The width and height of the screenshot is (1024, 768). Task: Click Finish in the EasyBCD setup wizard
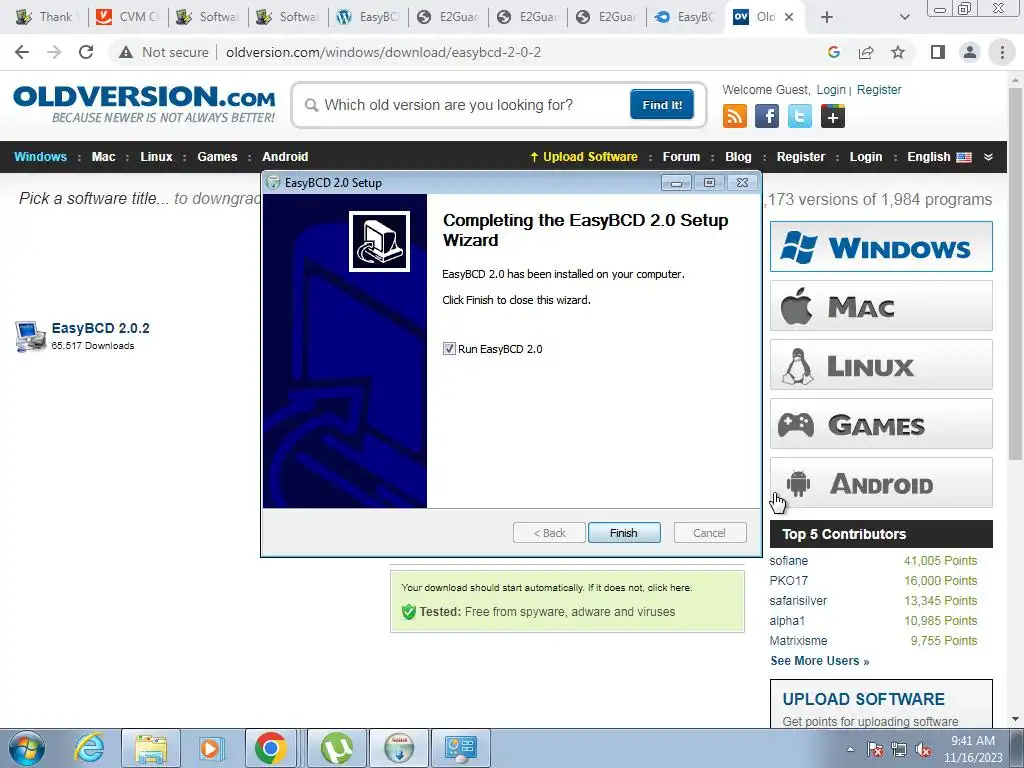point(624,533)
